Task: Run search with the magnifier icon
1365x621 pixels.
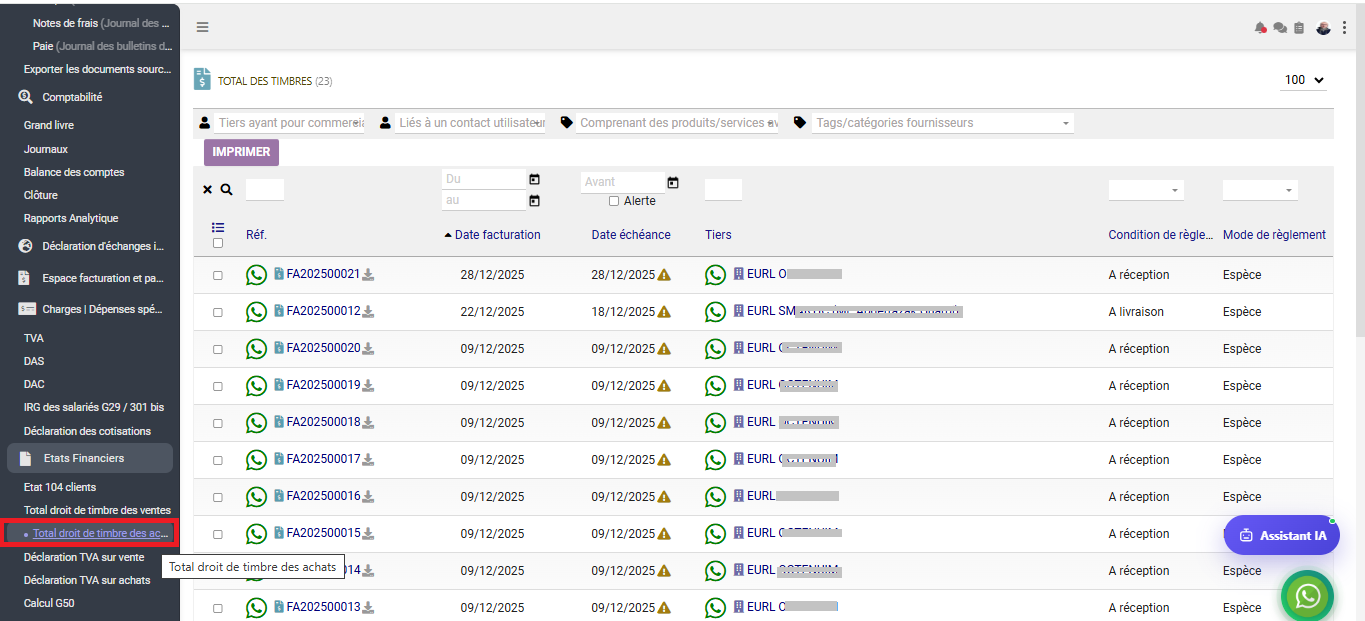Action: (x=227, y=189)
